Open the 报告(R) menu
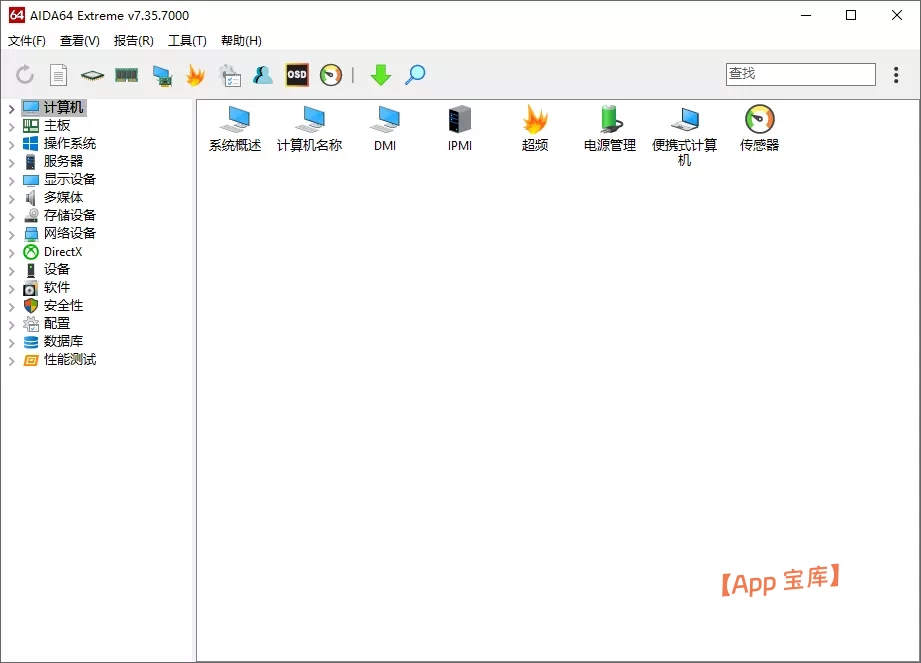This screenshot has height=663, width=921. [x=134, y=41]
